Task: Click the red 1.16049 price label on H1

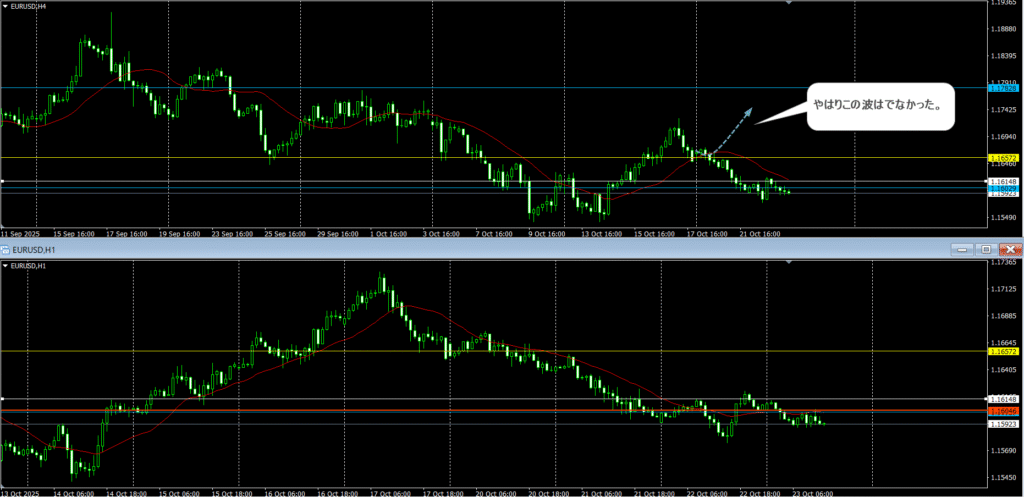Action: click(x=1003, y=411)
